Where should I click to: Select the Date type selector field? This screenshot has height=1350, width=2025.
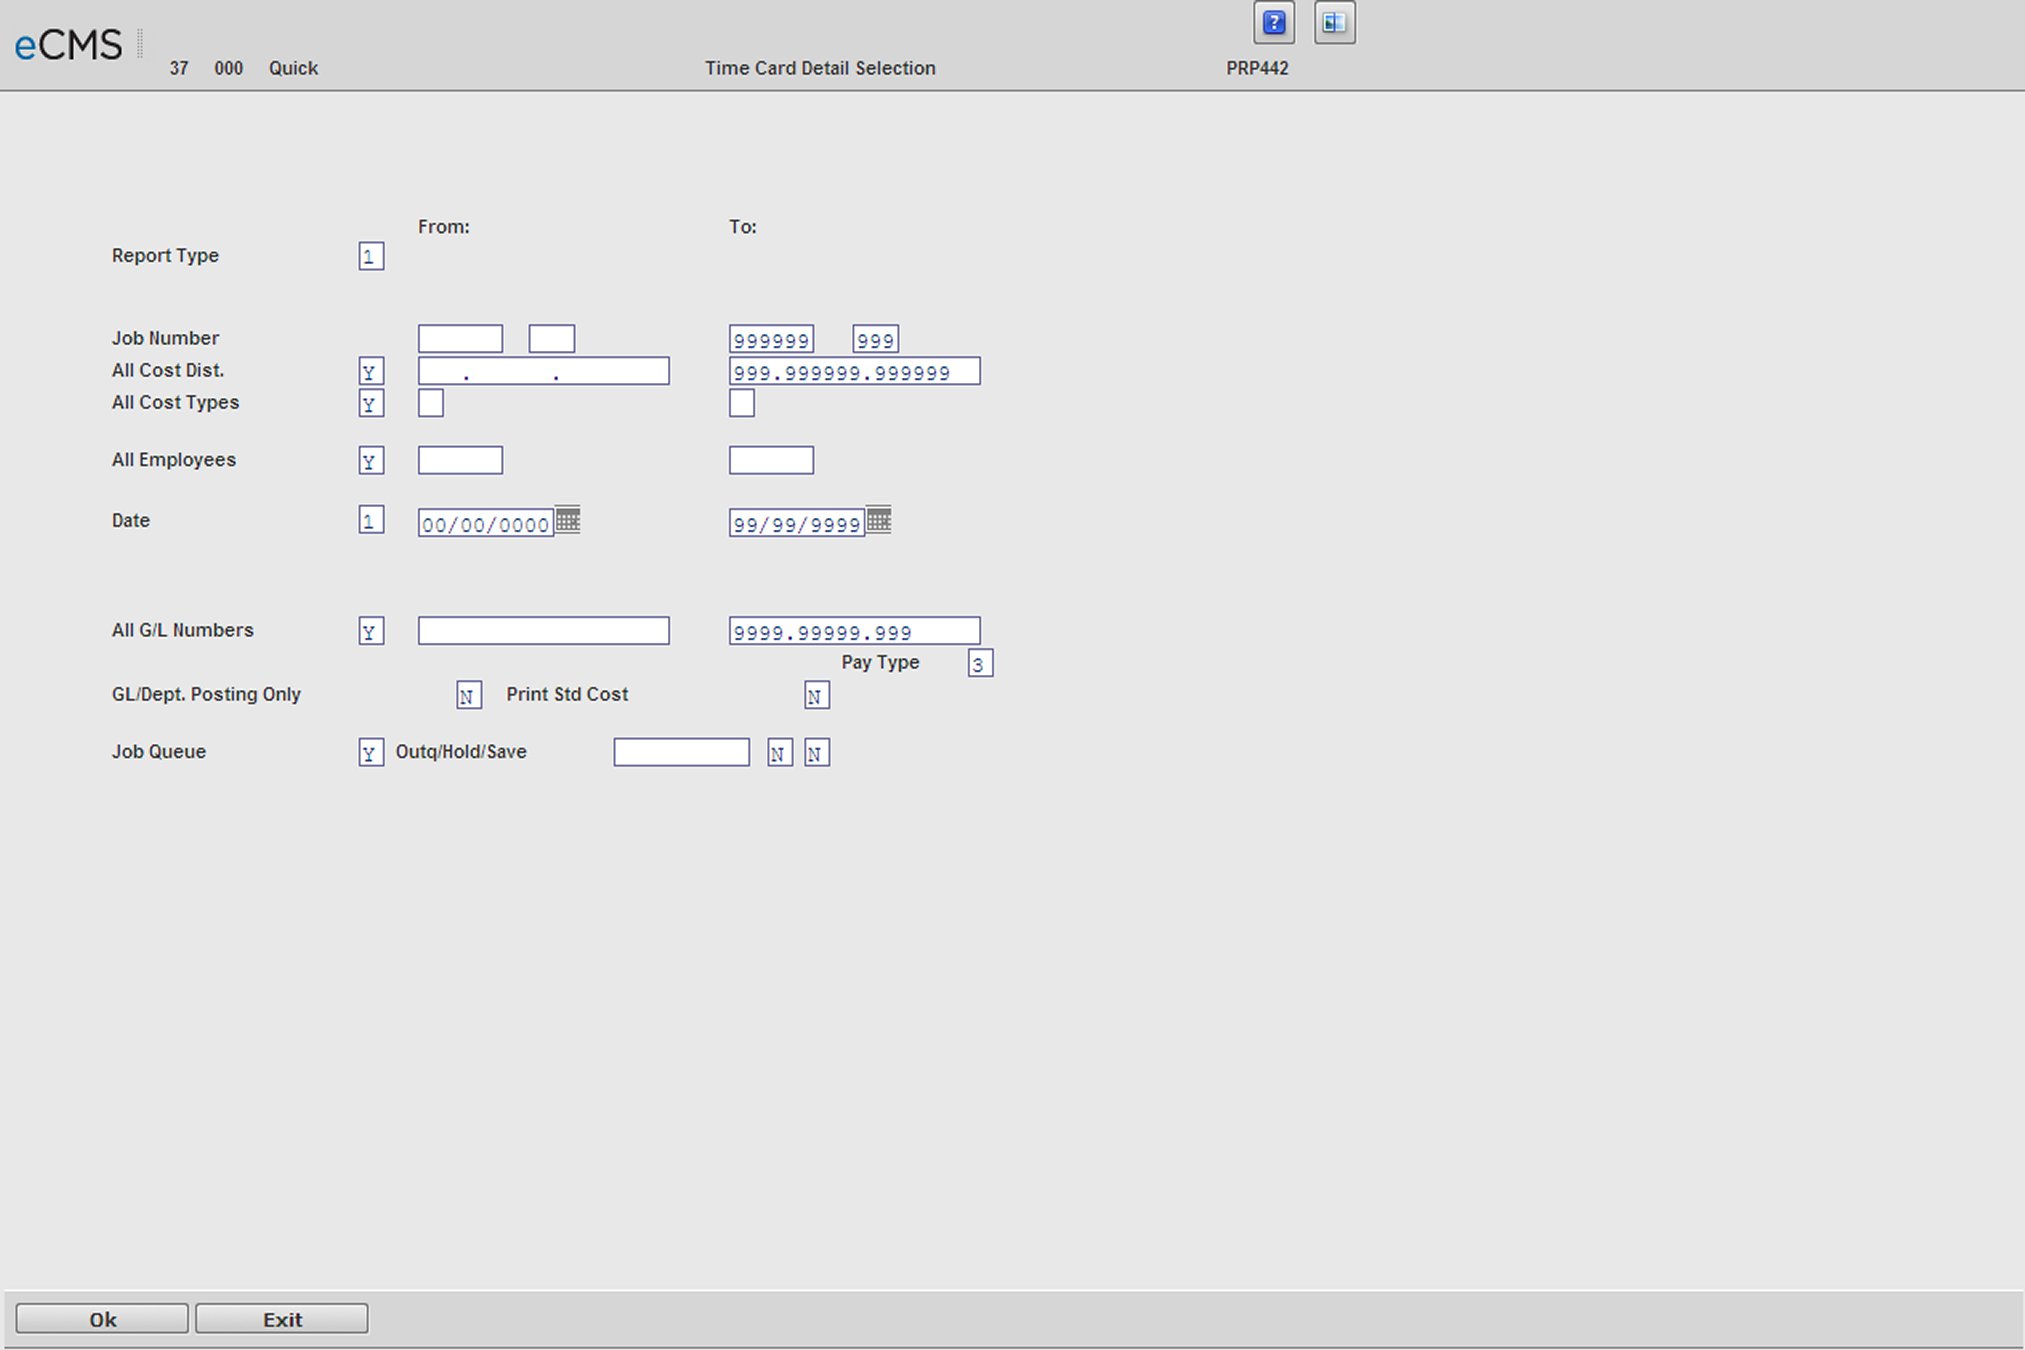371,520
